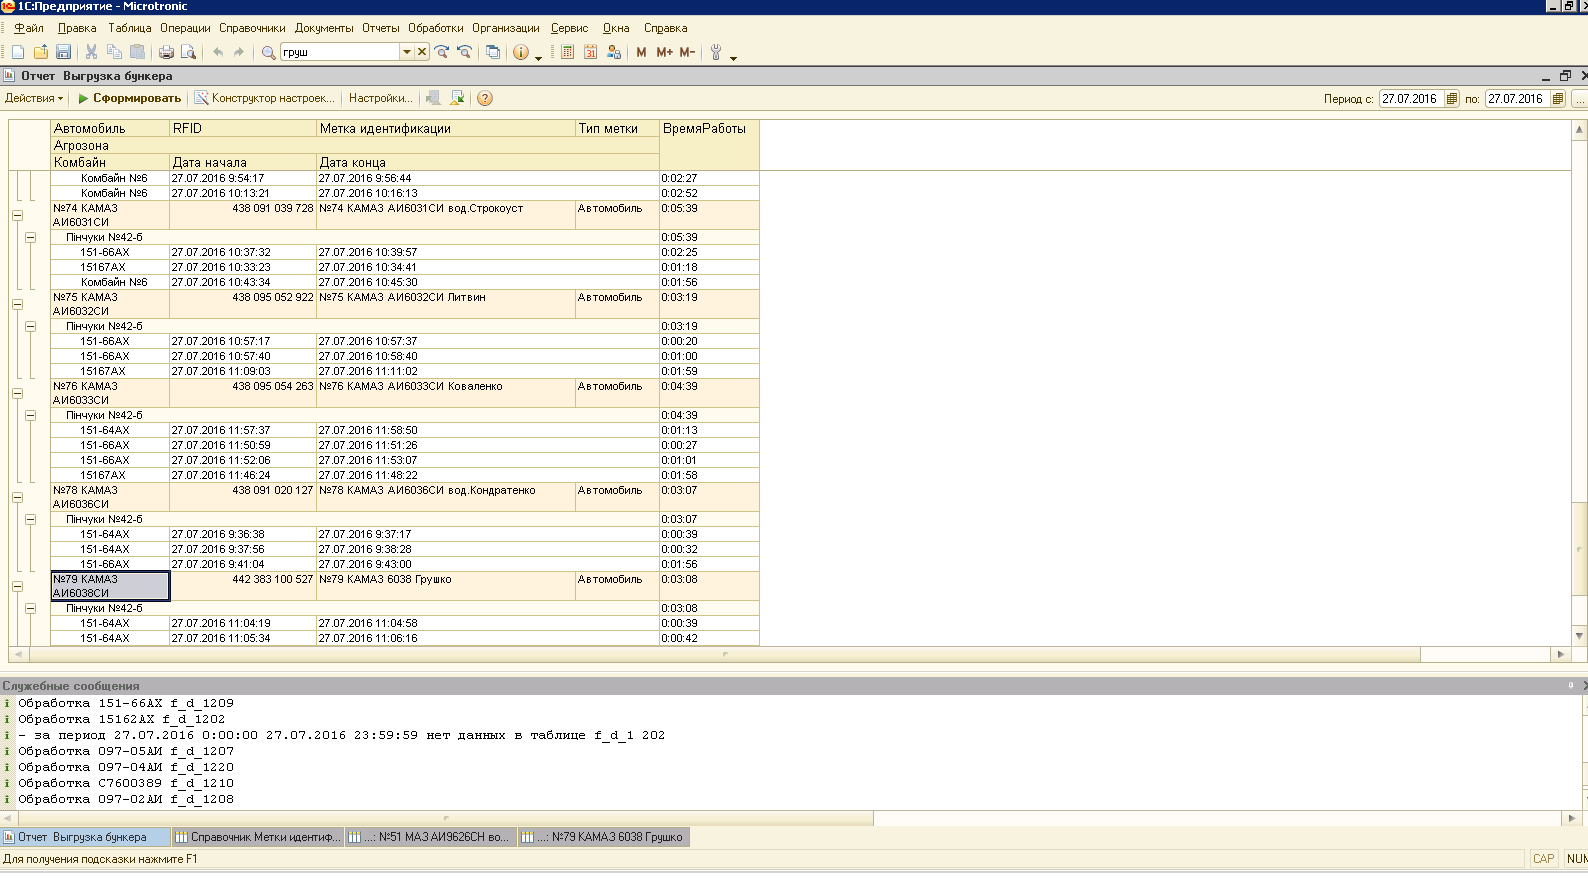The width and height of the screenshot is (1588, 886).
Task: Switch to the Справочник Метки идентиф... window tab
Action: [258, 837]
